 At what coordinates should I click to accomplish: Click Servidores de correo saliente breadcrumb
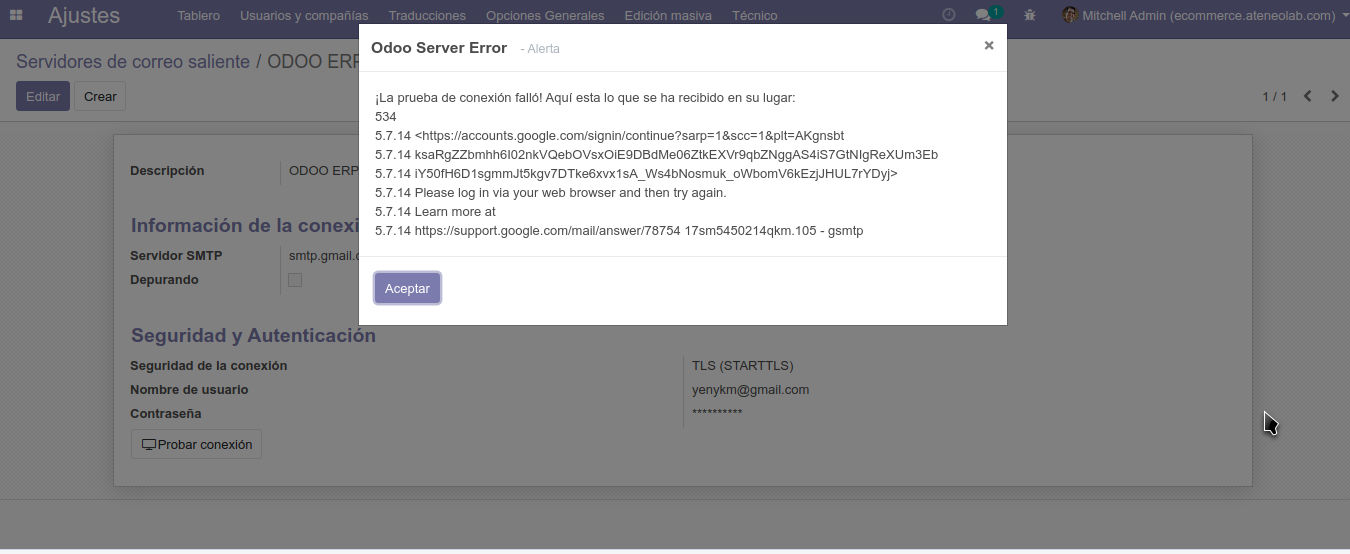click(133, 62)
